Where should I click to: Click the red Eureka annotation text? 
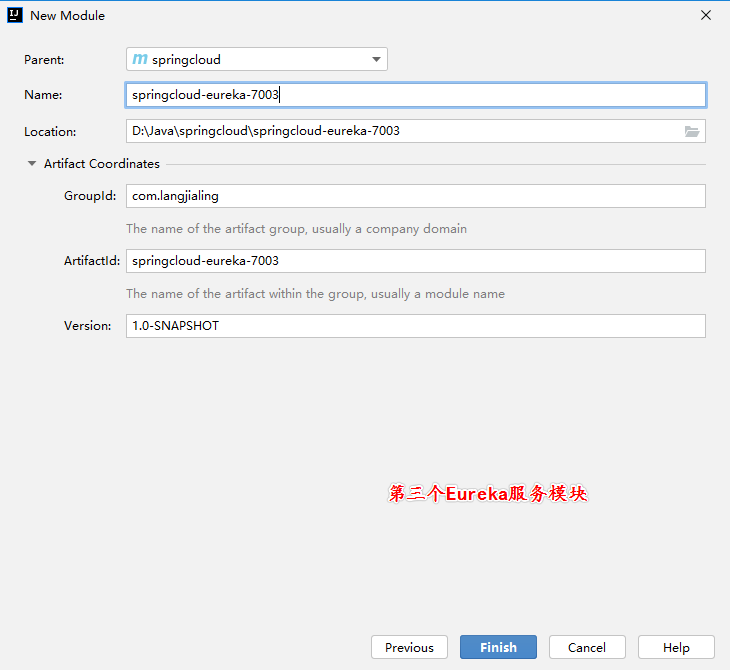point(487,494)
